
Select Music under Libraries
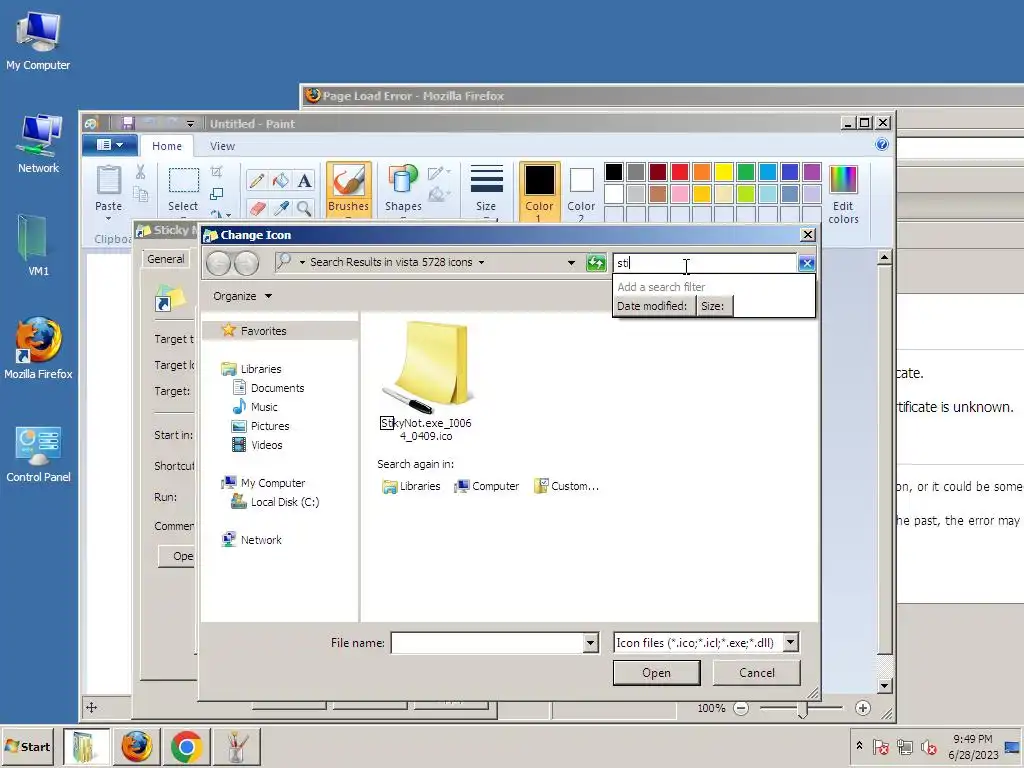pyautogui.click(x=255, y=407)
